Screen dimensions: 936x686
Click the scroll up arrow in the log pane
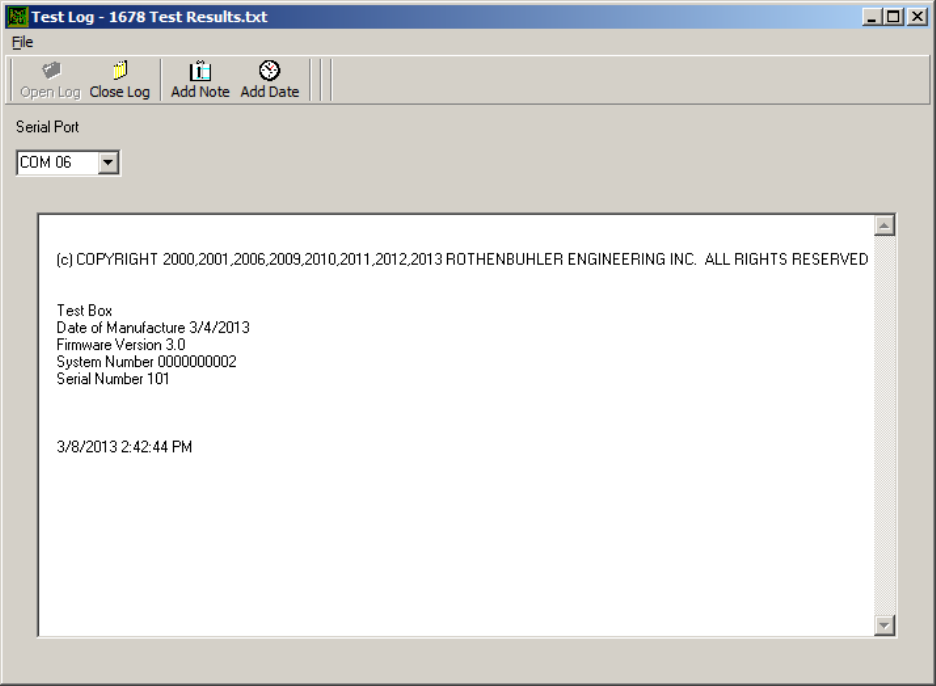coord(884,225)
